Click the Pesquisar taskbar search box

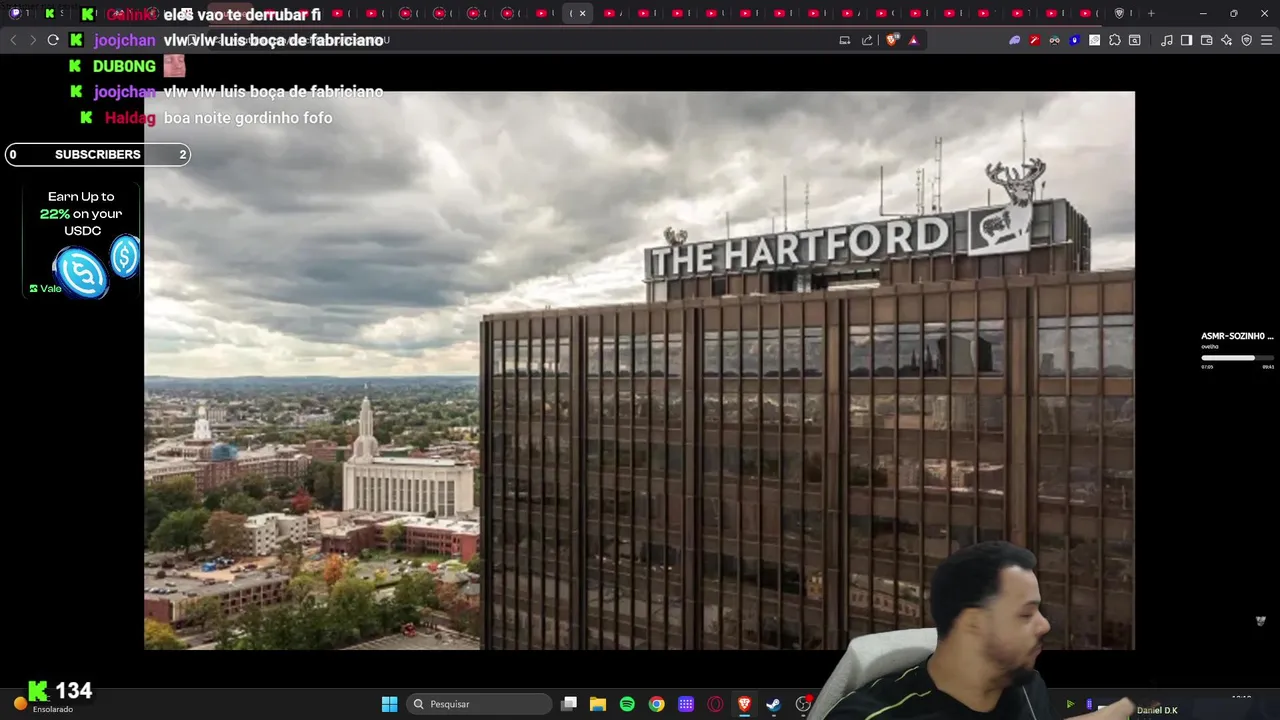[480, 704]
